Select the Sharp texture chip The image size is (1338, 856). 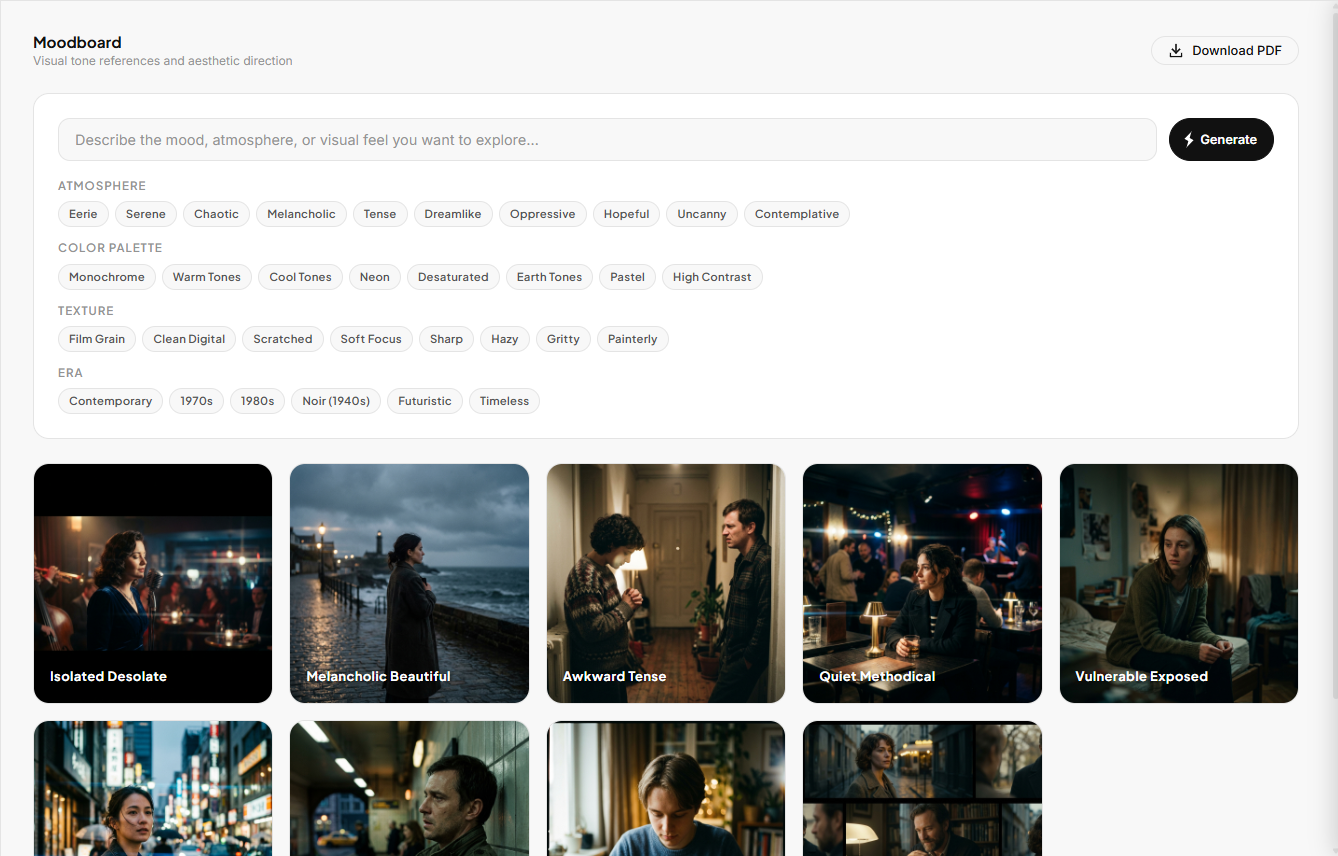click(446, 339)
